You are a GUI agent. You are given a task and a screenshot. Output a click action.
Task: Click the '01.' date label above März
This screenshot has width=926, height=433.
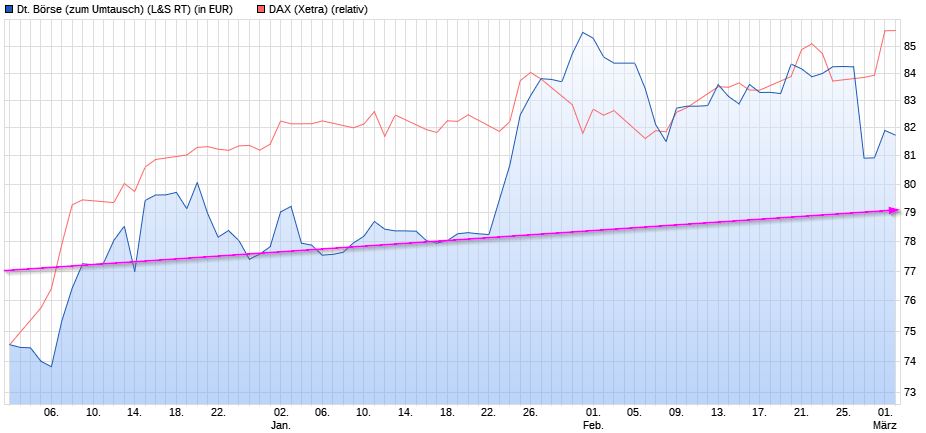pos(886,413)
